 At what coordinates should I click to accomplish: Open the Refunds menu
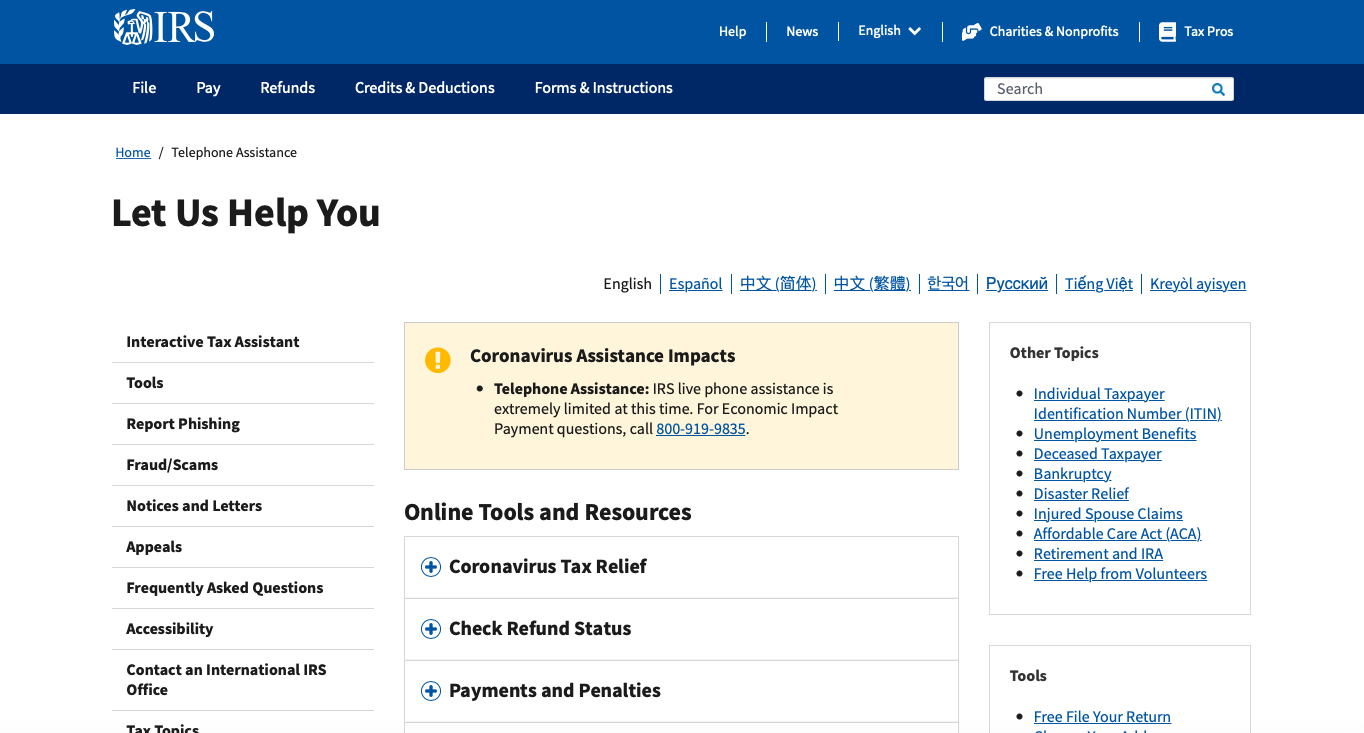(x=288, y=88)
